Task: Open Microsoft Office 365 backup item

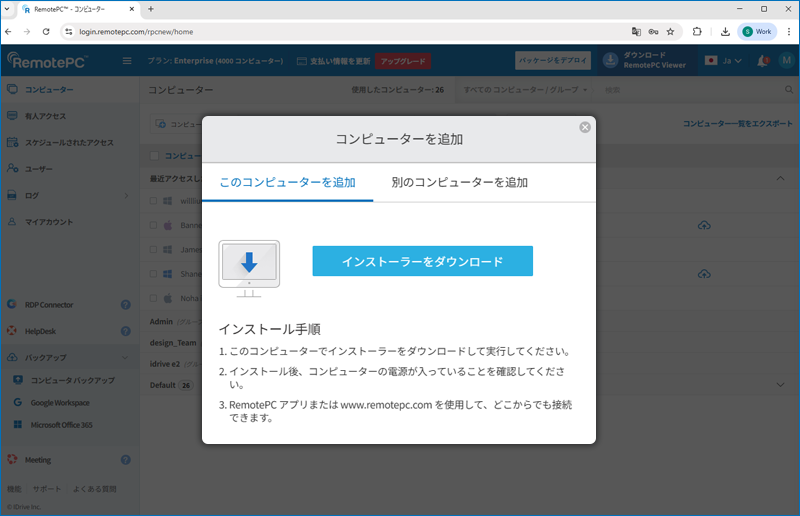Action: coord(61,425)
